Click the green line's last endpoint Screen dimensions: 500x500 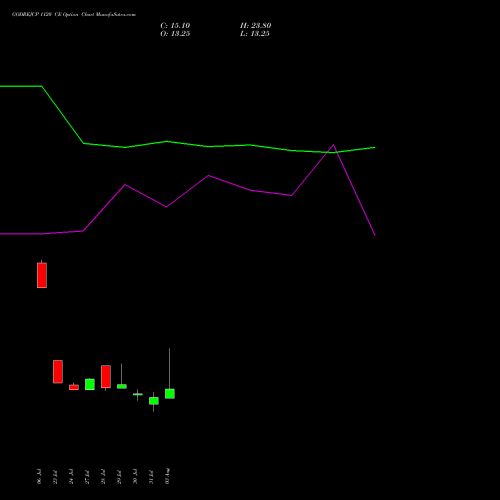point(375,147)
